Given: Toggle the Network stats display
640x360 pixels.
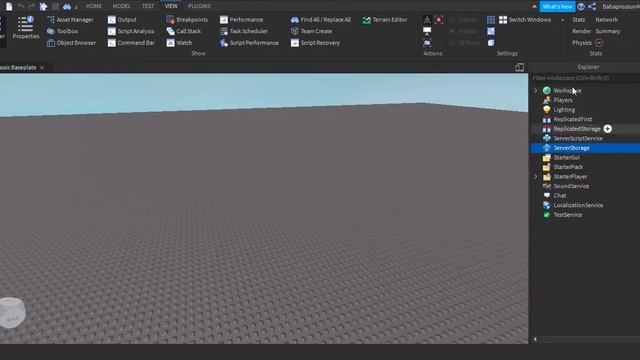Looking at the screenshot, I should (607, 20).
